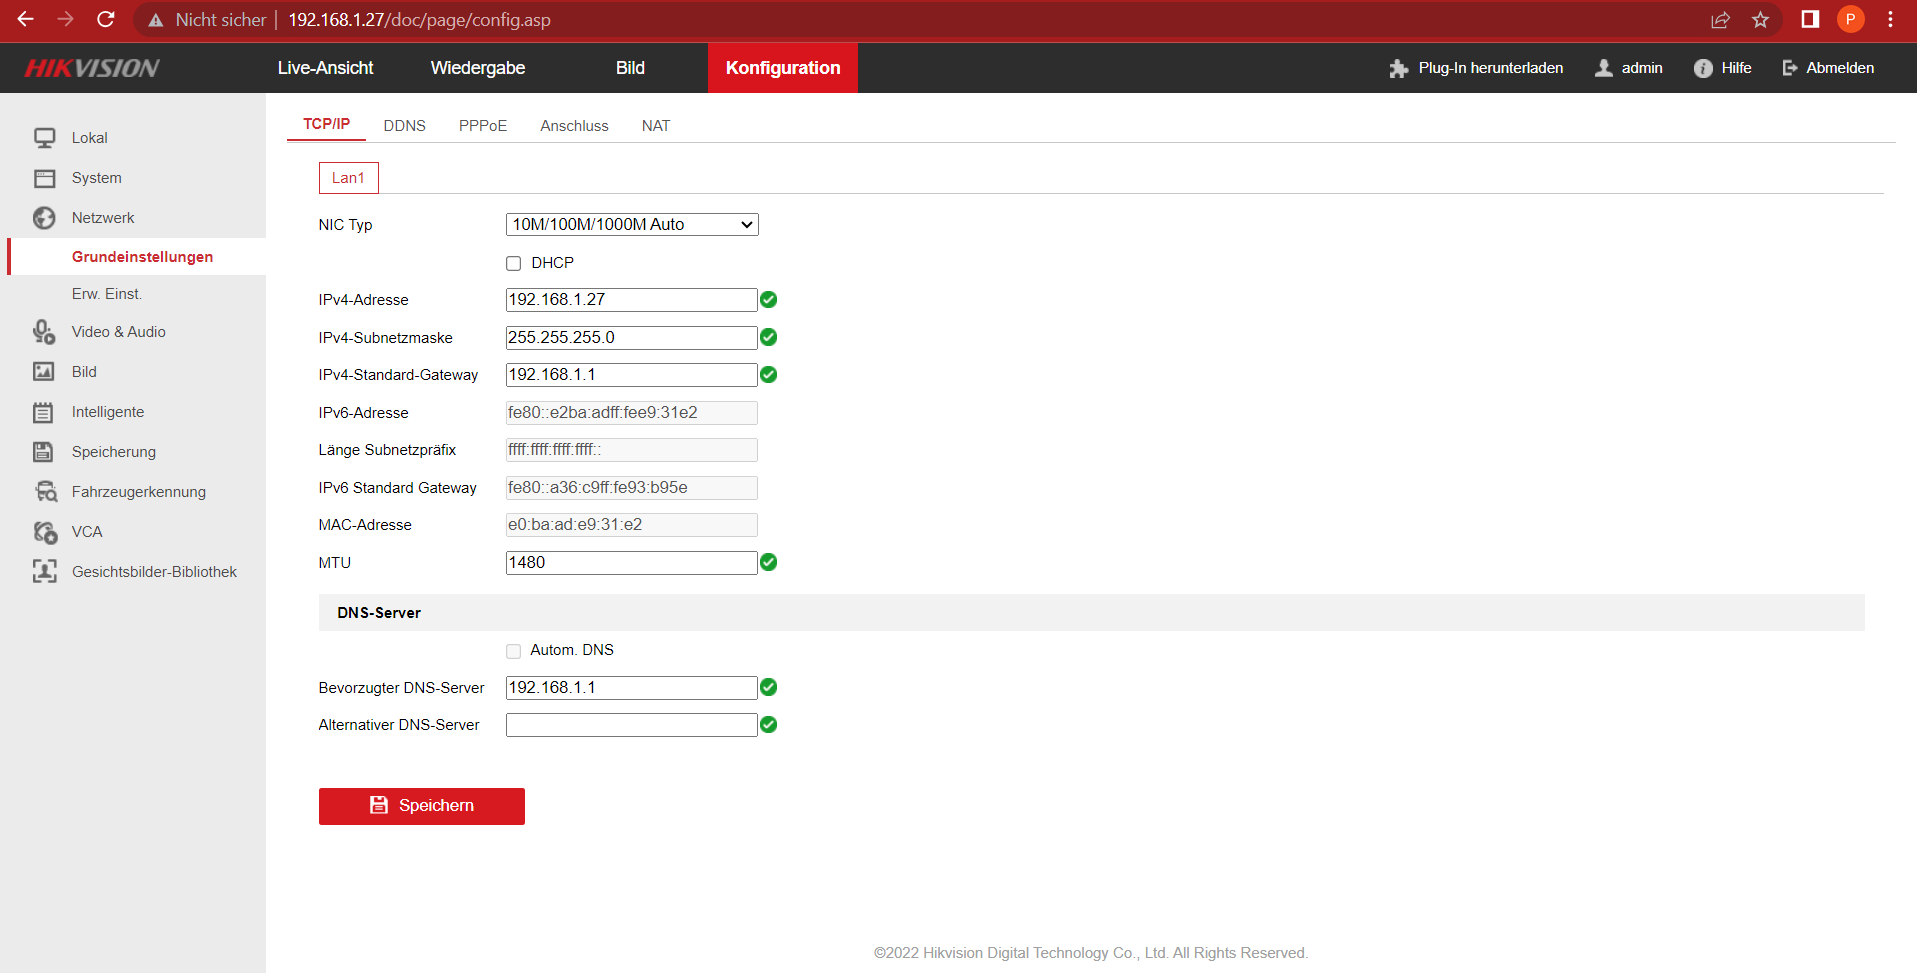Open the browser three-dot menu
Screen dimensions: 1917x973
pos(1890,20)
